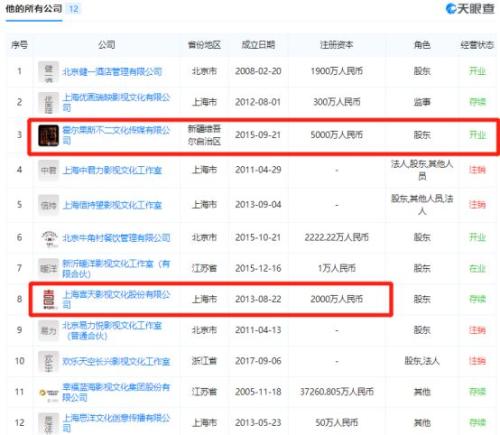Image resolution: width=500 pixels, height=435 pixels.
Task: Open the 他的所有公司 tab
Action: [34, 9]
